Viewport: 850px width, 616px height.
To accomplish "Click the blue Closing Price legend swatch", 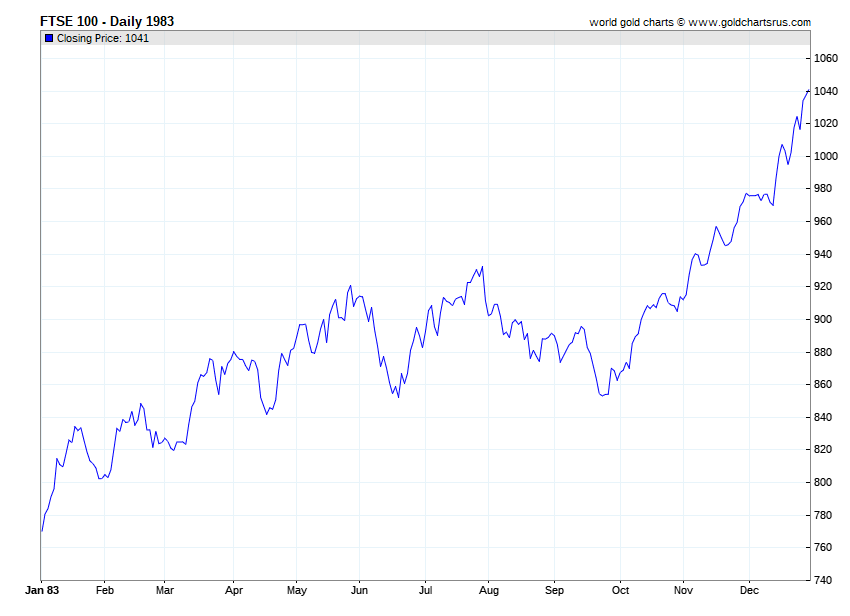I will (49, 38).
